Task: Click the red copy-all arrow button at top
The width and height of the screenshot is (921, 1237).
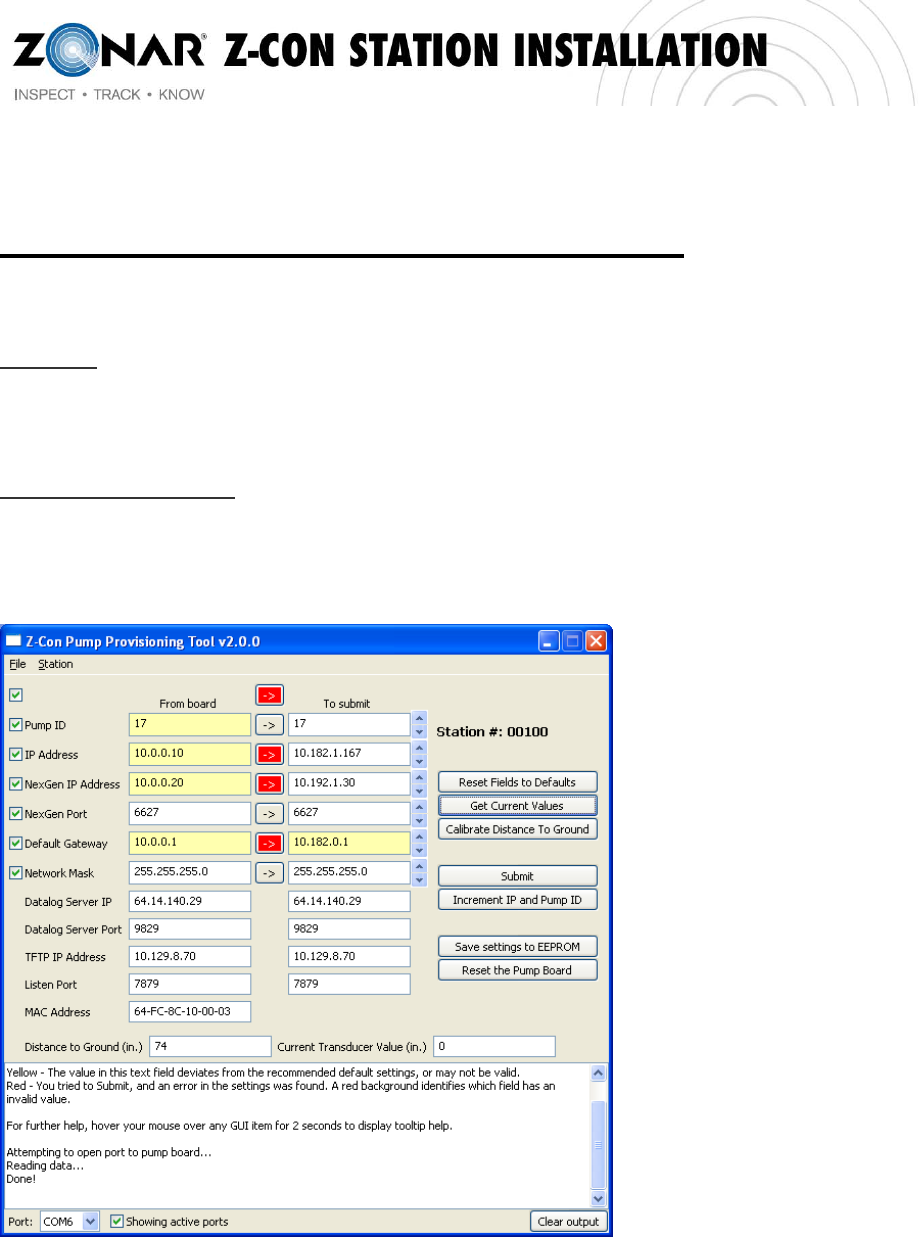Action: (x=270, y=695)
